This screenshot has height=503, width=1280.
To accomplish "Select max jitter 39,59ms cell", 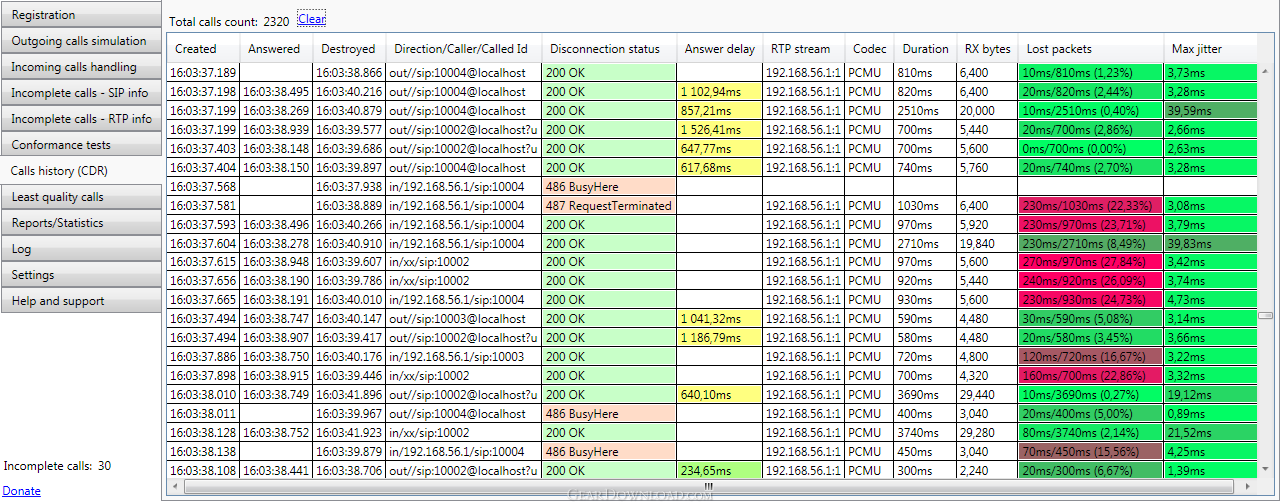I will click(1210, 111).
